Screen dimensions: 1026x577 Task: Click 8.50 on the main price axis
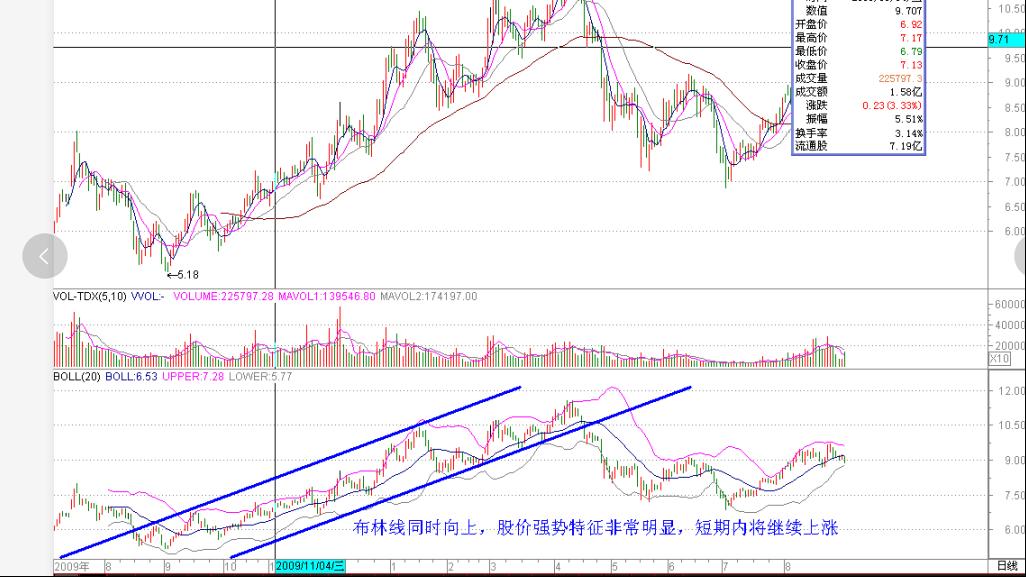click(1012, 108)
